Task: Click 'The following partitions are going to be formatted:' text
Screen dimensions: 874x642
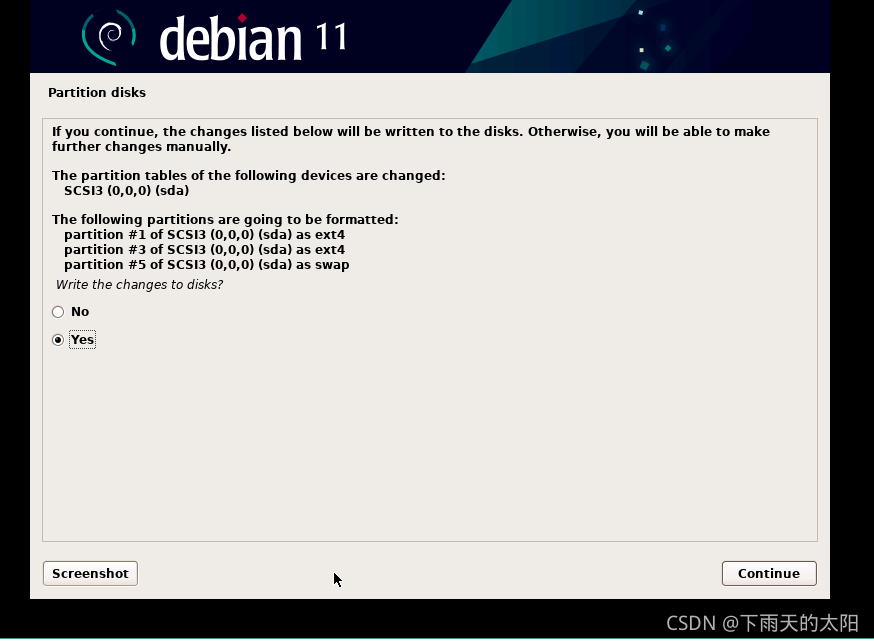Action: 225,220
